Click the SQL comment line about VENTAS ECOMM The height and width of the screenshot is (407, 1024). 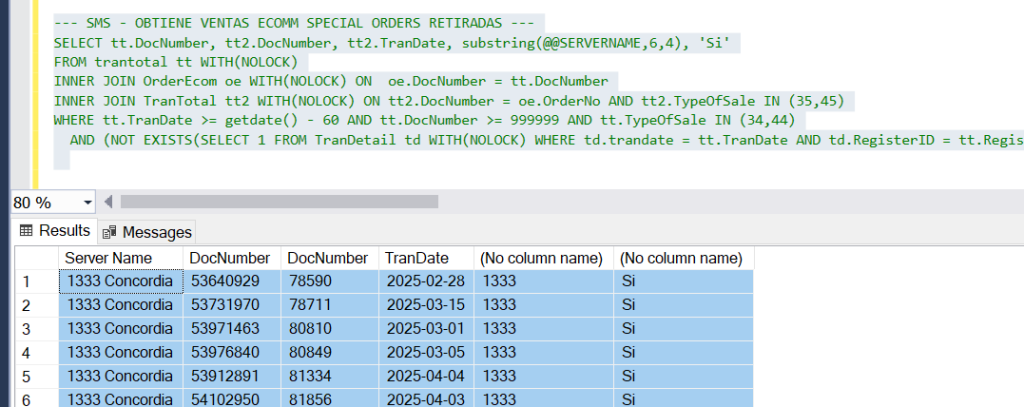click(x=295, y=24)
